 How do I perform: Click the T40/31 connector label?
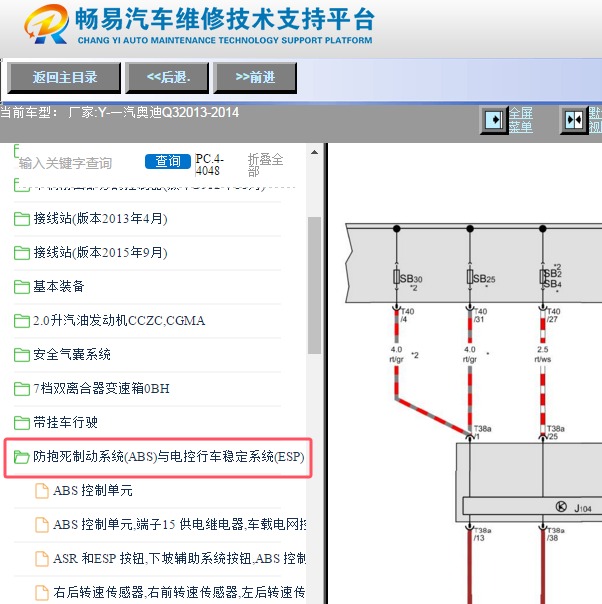[x=480, y=315]
